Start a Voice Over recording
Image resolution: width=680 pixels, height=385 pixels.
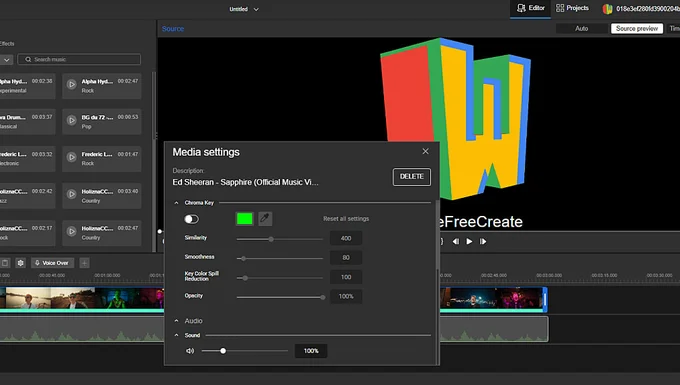click(52, 263)
